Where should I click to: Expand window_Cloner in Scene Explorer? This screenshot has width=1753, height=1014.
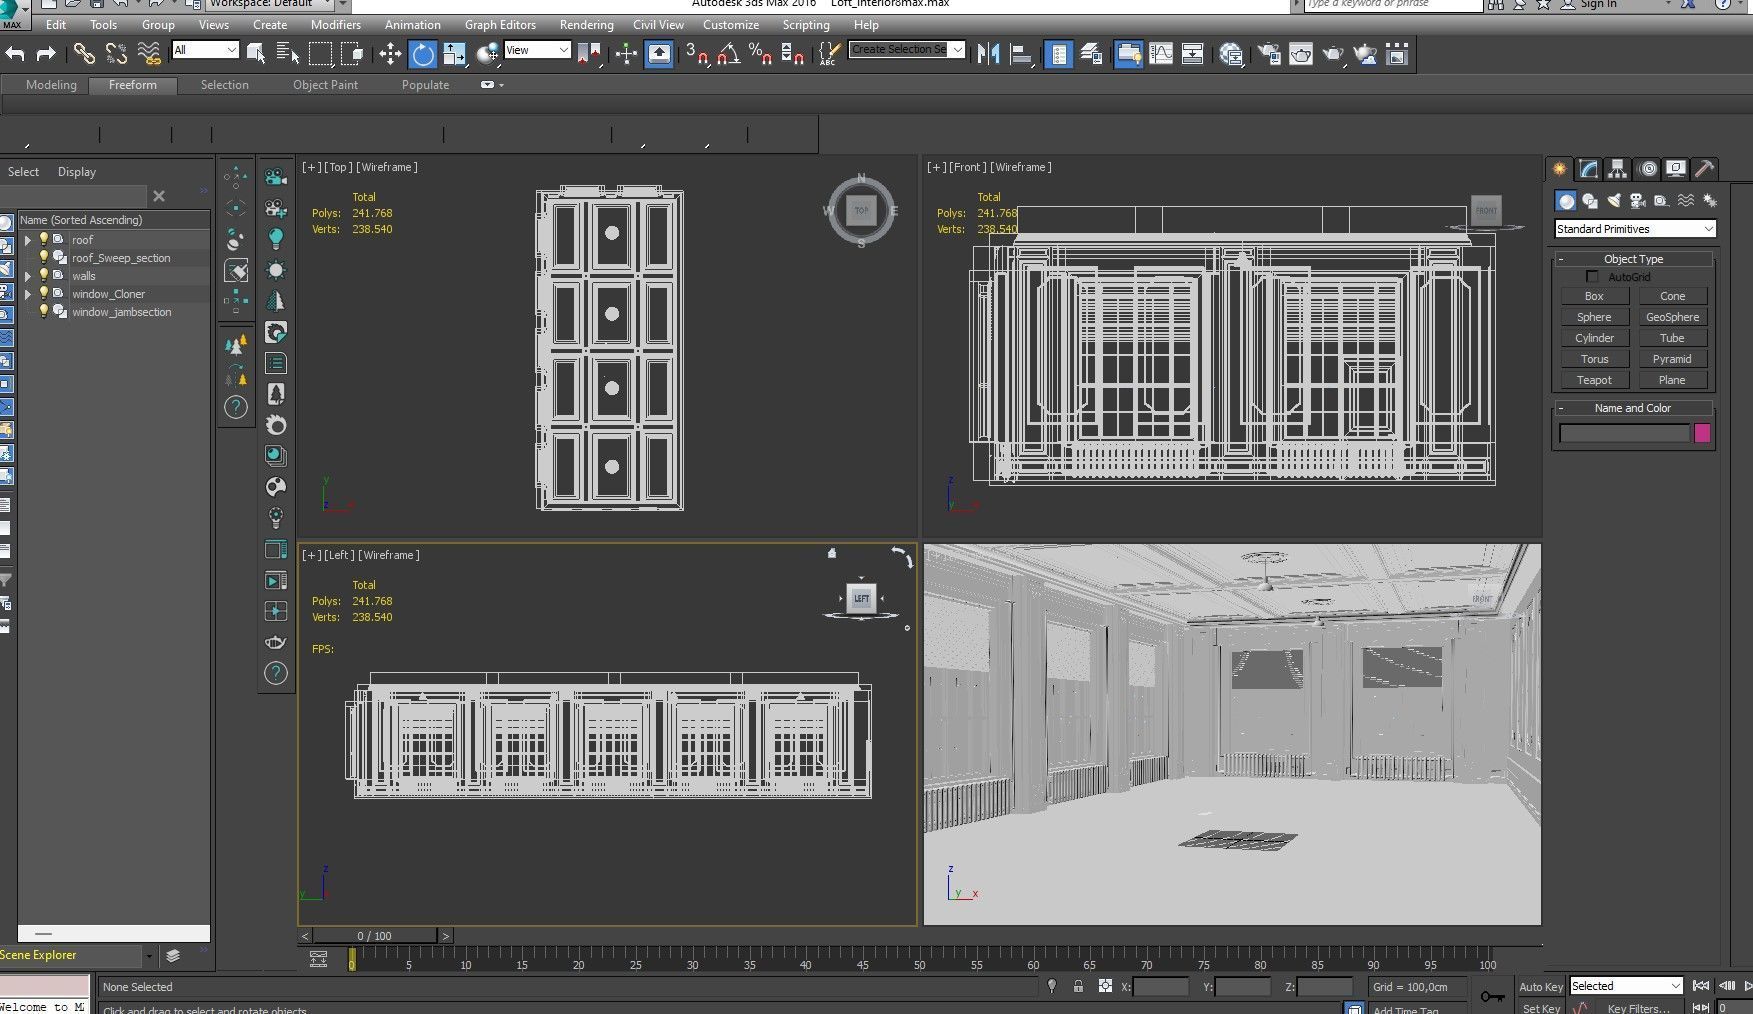(28, 294)
